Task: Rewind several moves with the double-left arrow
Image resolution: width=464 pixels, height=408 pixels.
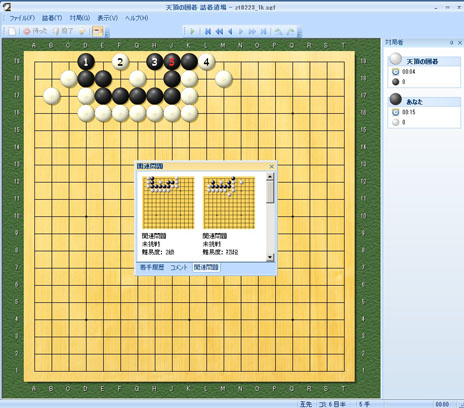Action: [x=219, y=31]
